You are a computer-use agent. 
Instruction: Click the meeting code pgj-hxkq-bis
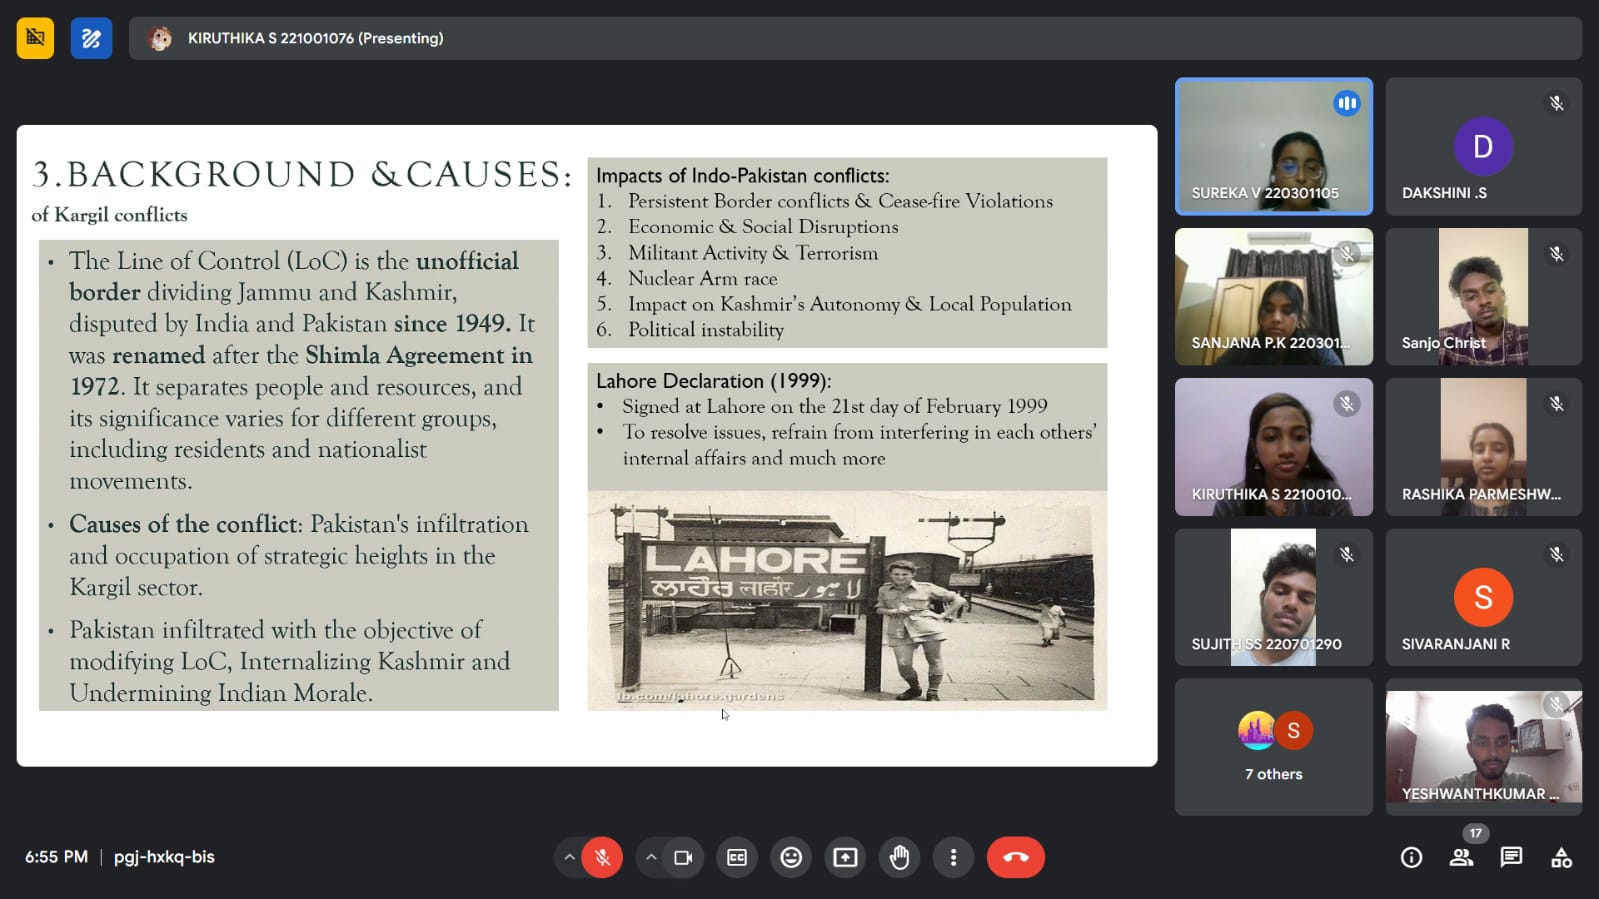coord(164,857)
